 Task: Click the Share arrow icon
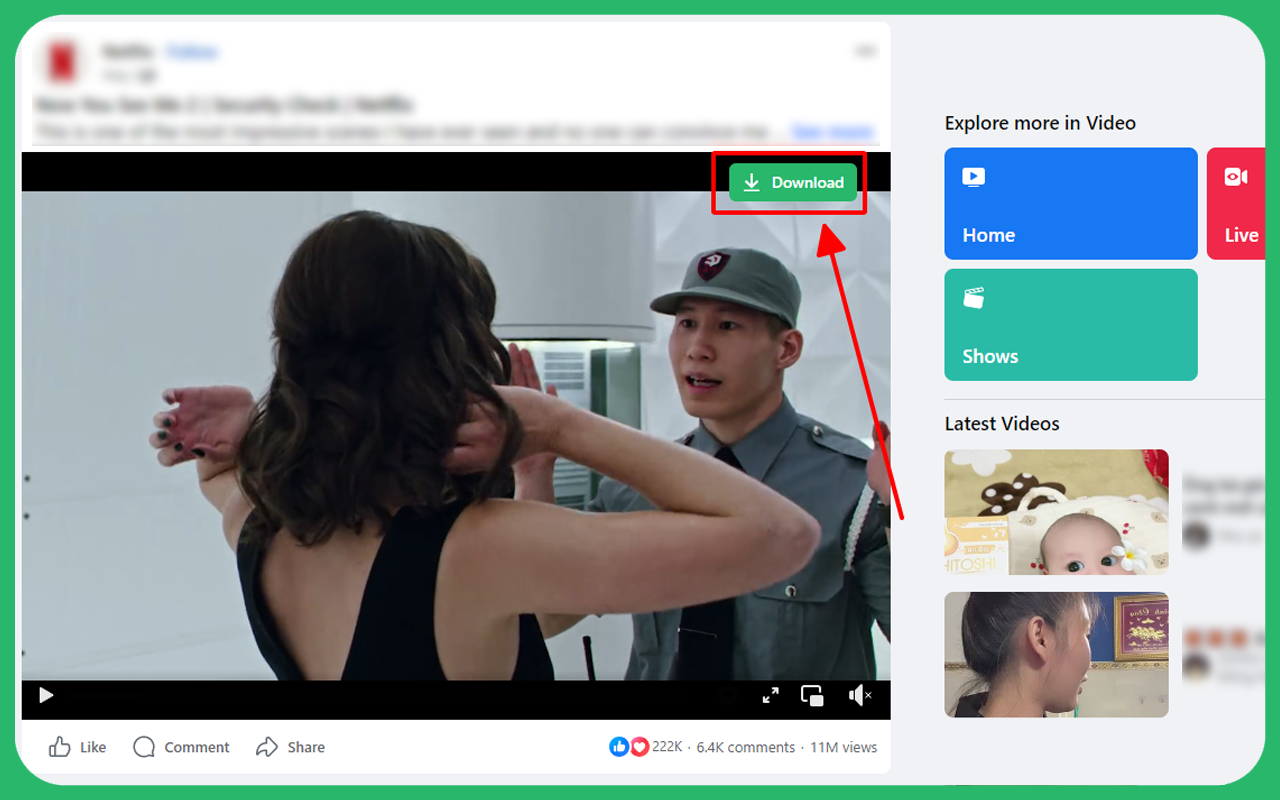click(266, 747)
